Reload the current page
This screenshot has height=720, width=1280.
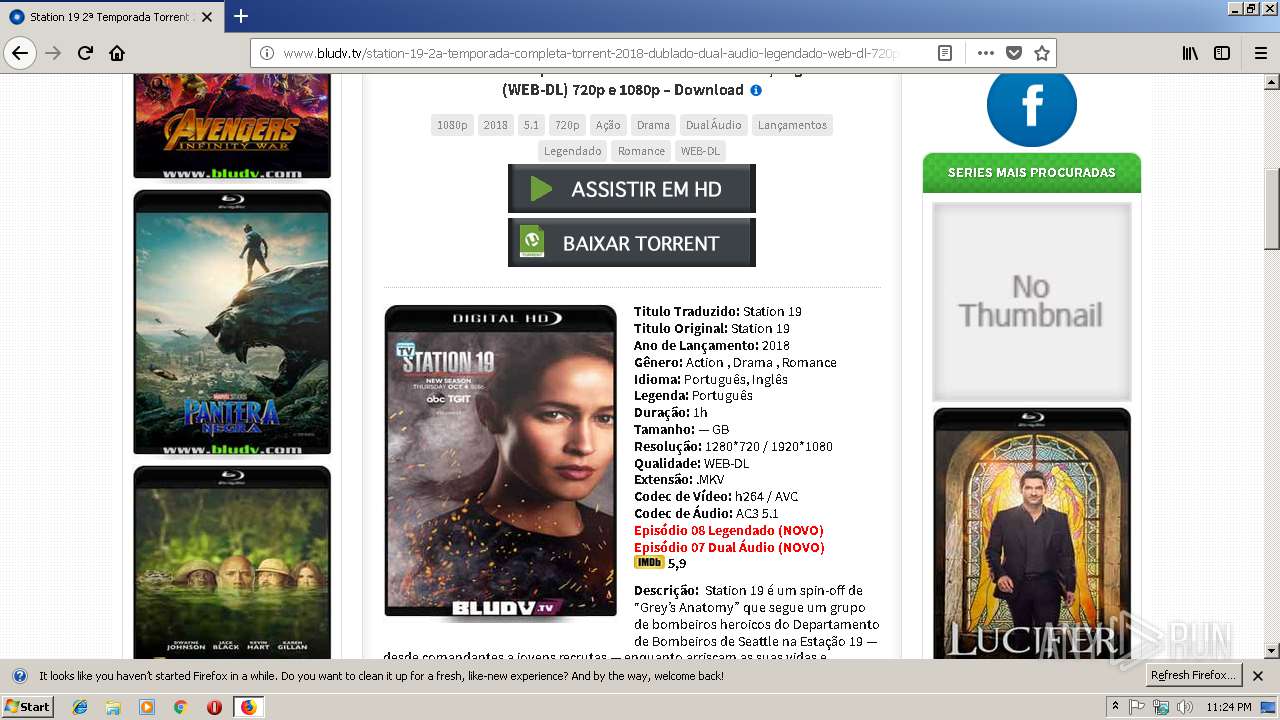tap(86, 53)
